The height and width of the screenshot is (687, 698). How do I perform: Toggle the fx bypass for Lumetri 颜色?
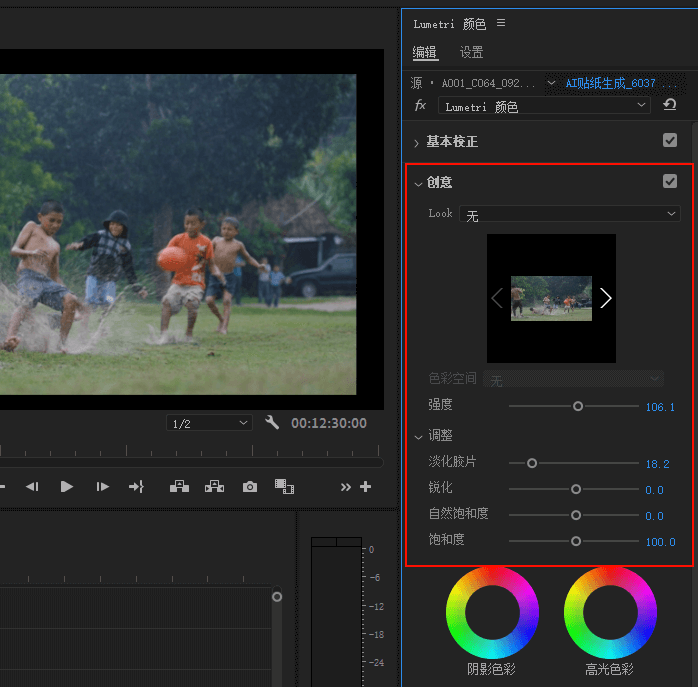(x=420, y=105)
